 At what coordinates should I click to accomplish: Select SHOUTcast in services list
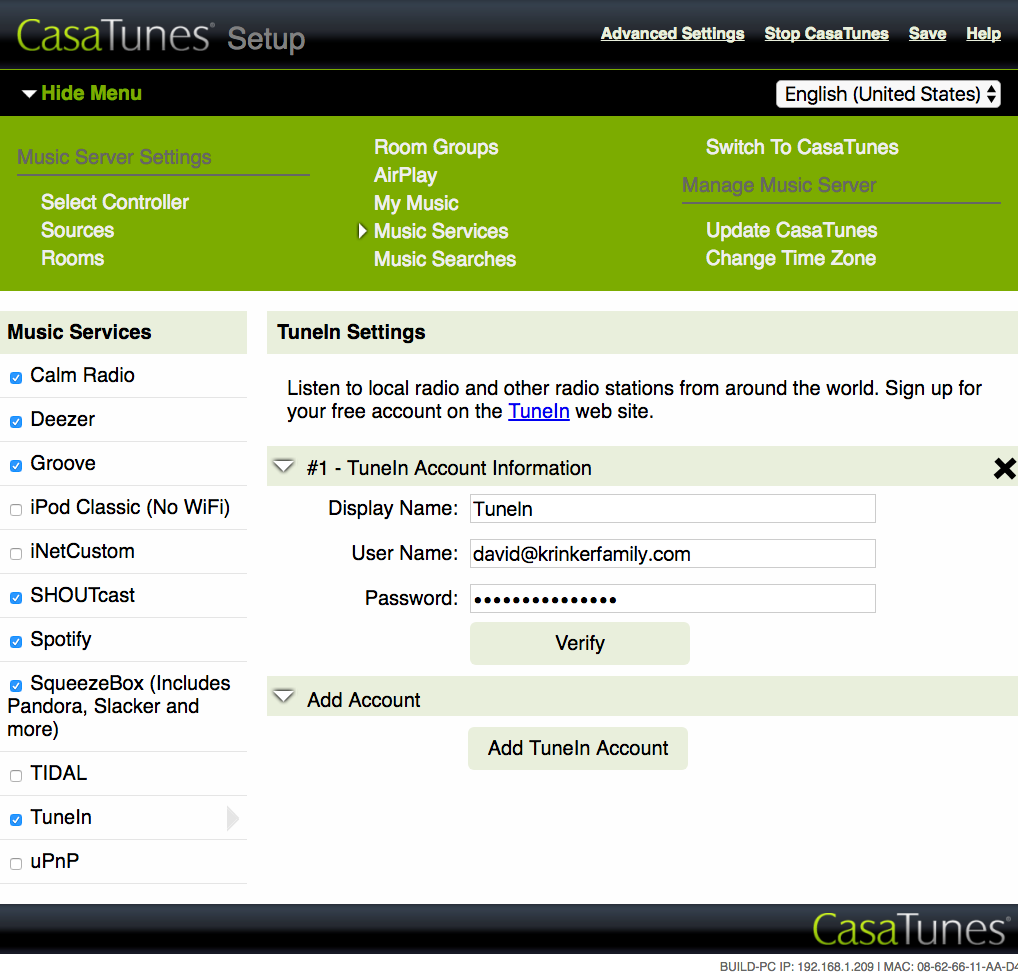(82, 595)
